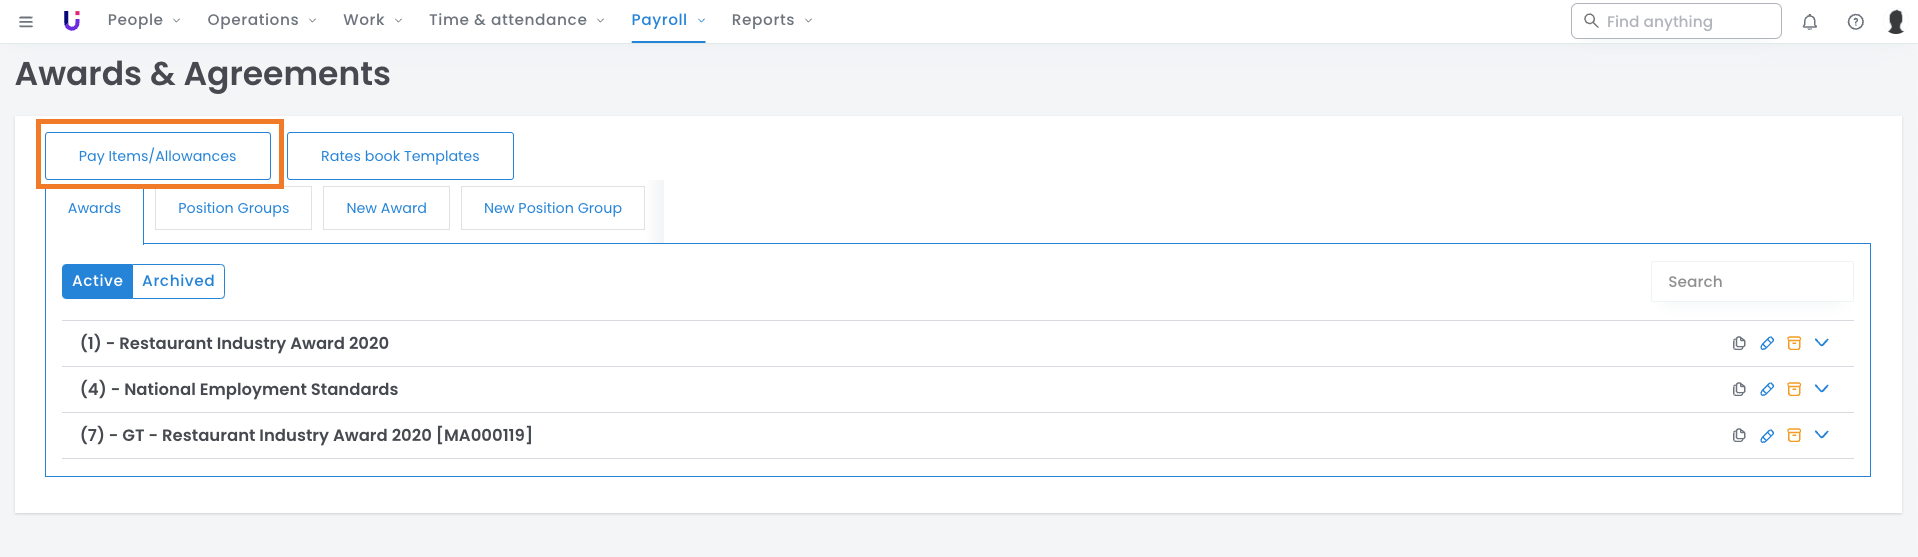
Task: Show Active awards list
Action: point(97,281)
